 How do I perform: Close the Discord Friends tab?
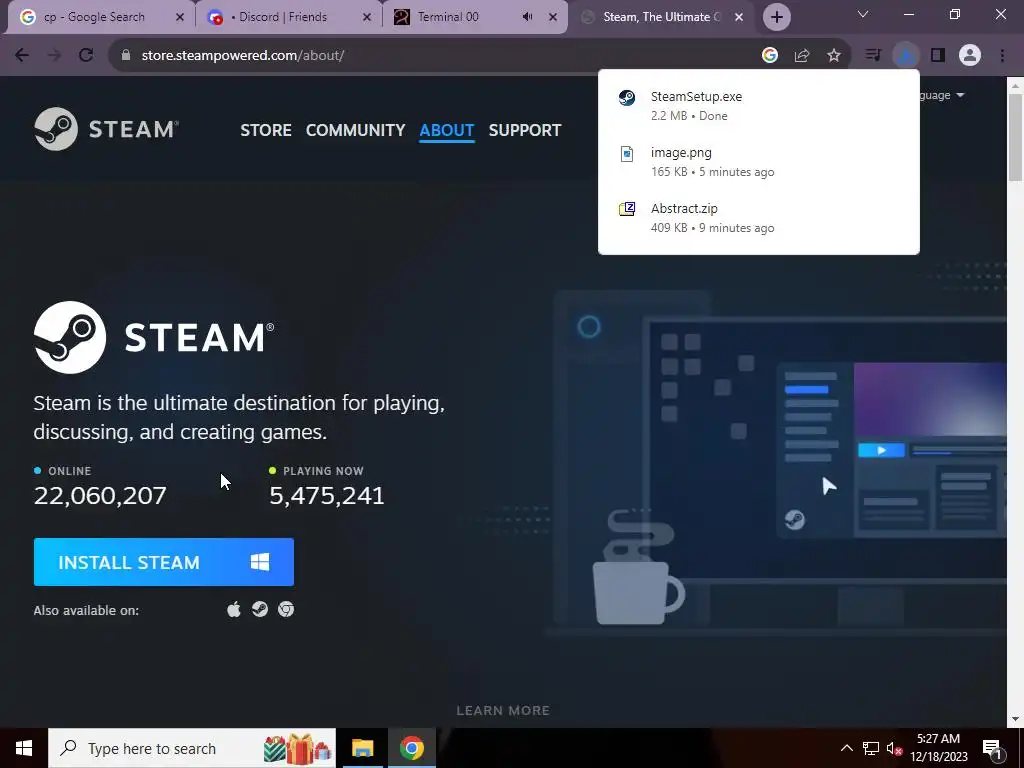367,17
